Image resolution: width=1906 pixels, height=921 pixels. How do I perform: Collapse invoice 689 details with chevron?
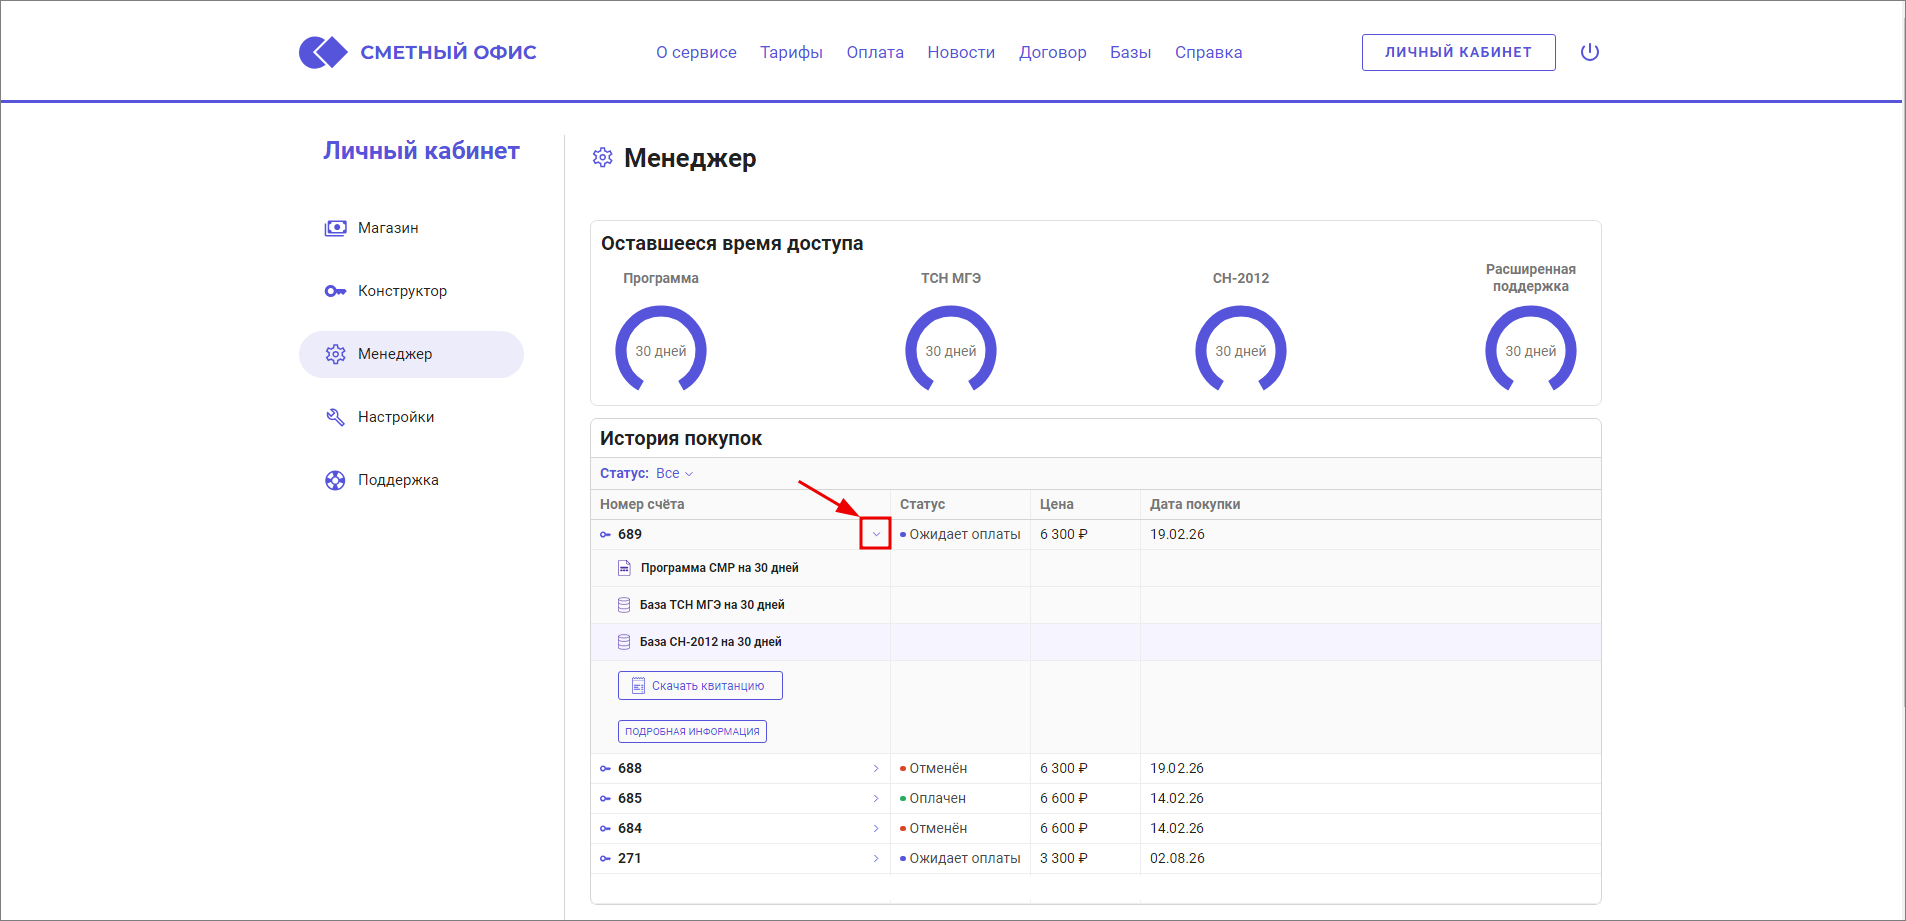pos(876,534)
